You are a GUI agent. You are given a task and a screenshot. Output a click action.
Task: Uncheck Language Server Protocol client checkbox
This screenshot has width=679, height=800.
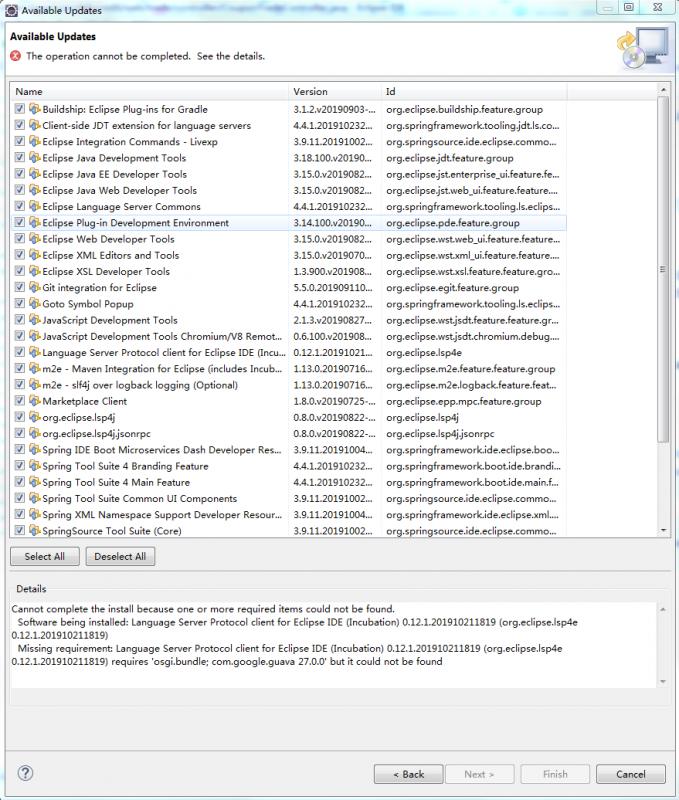tap(19, 352)
